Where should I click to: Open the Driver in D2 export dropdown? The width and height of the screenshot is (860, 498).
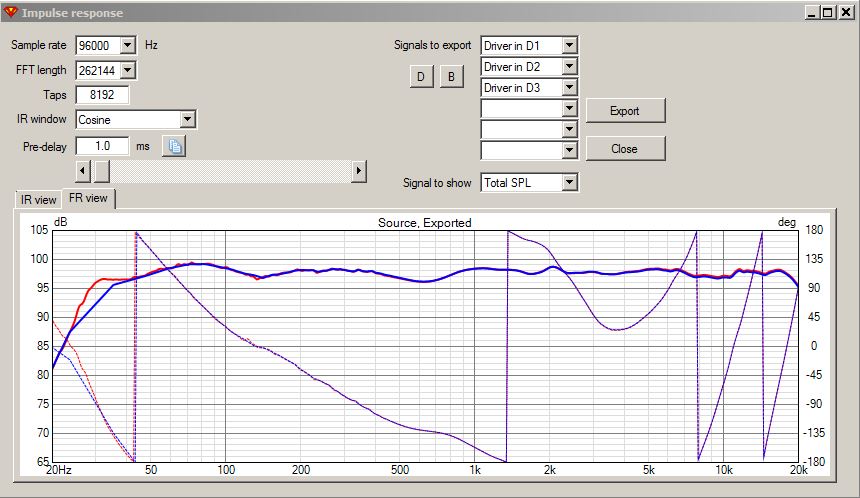(569, 67)
